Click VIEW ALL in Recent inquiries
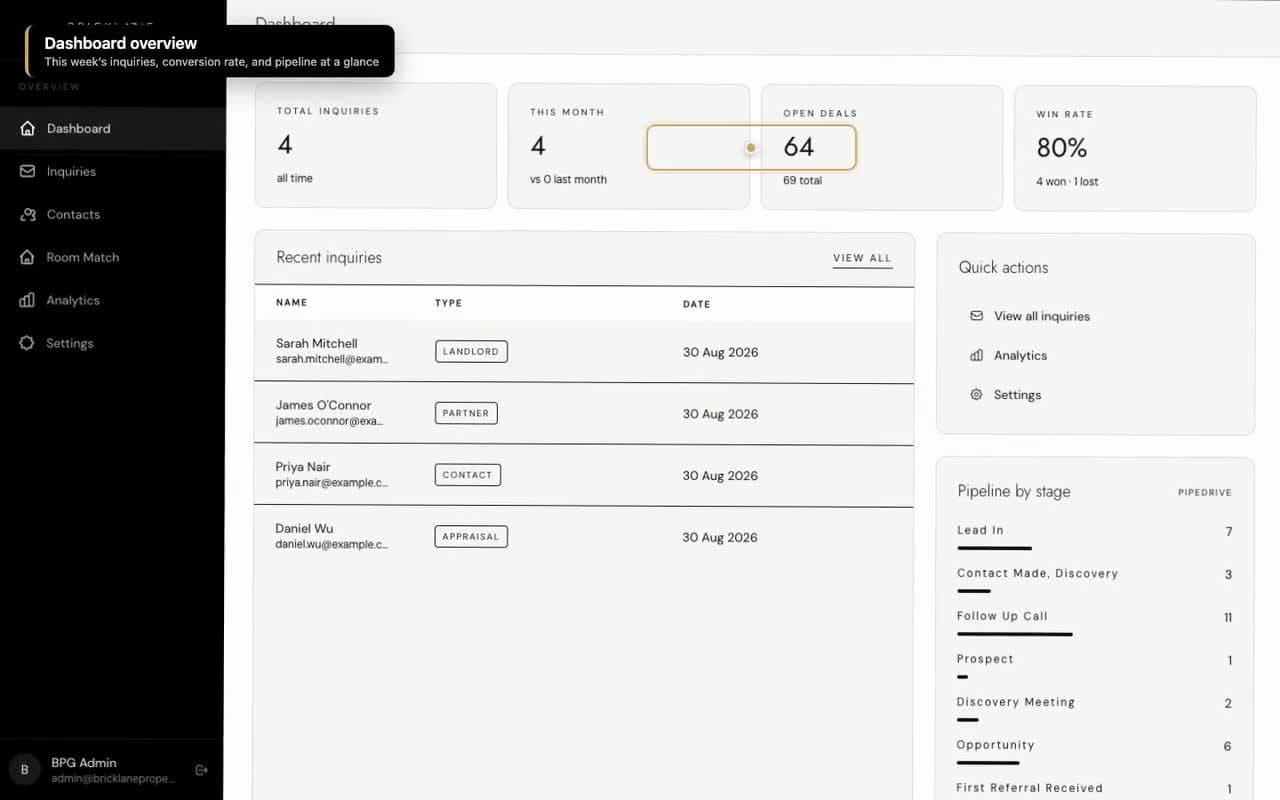 click(x=862, y=258)
